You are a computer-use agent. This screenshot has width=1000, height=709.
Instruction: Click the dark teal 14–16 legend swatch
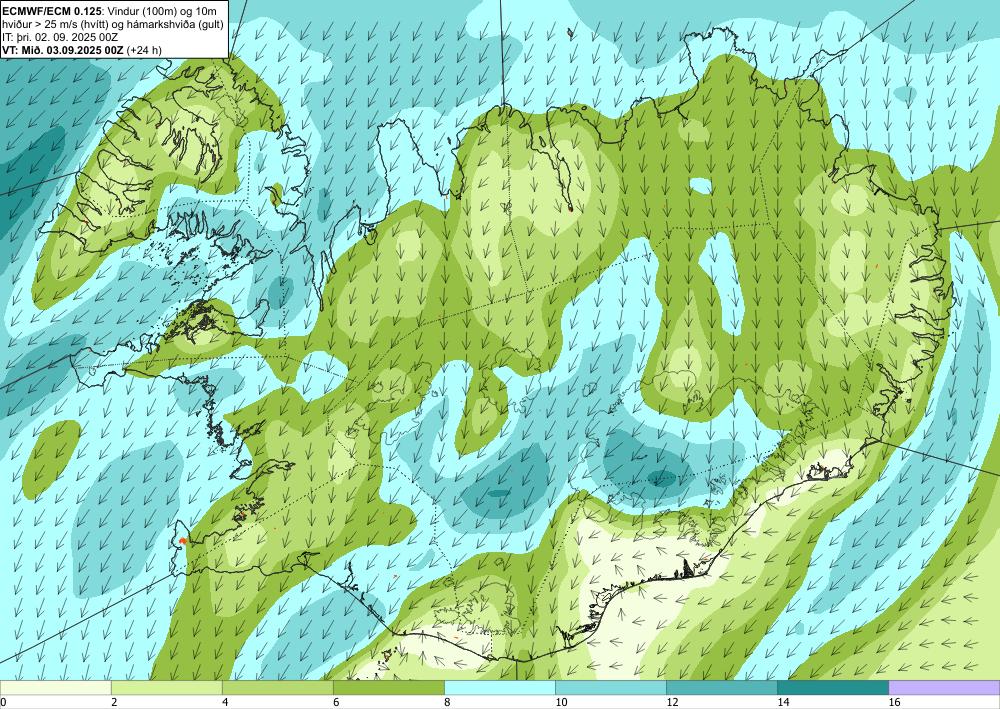coord(833,687)
